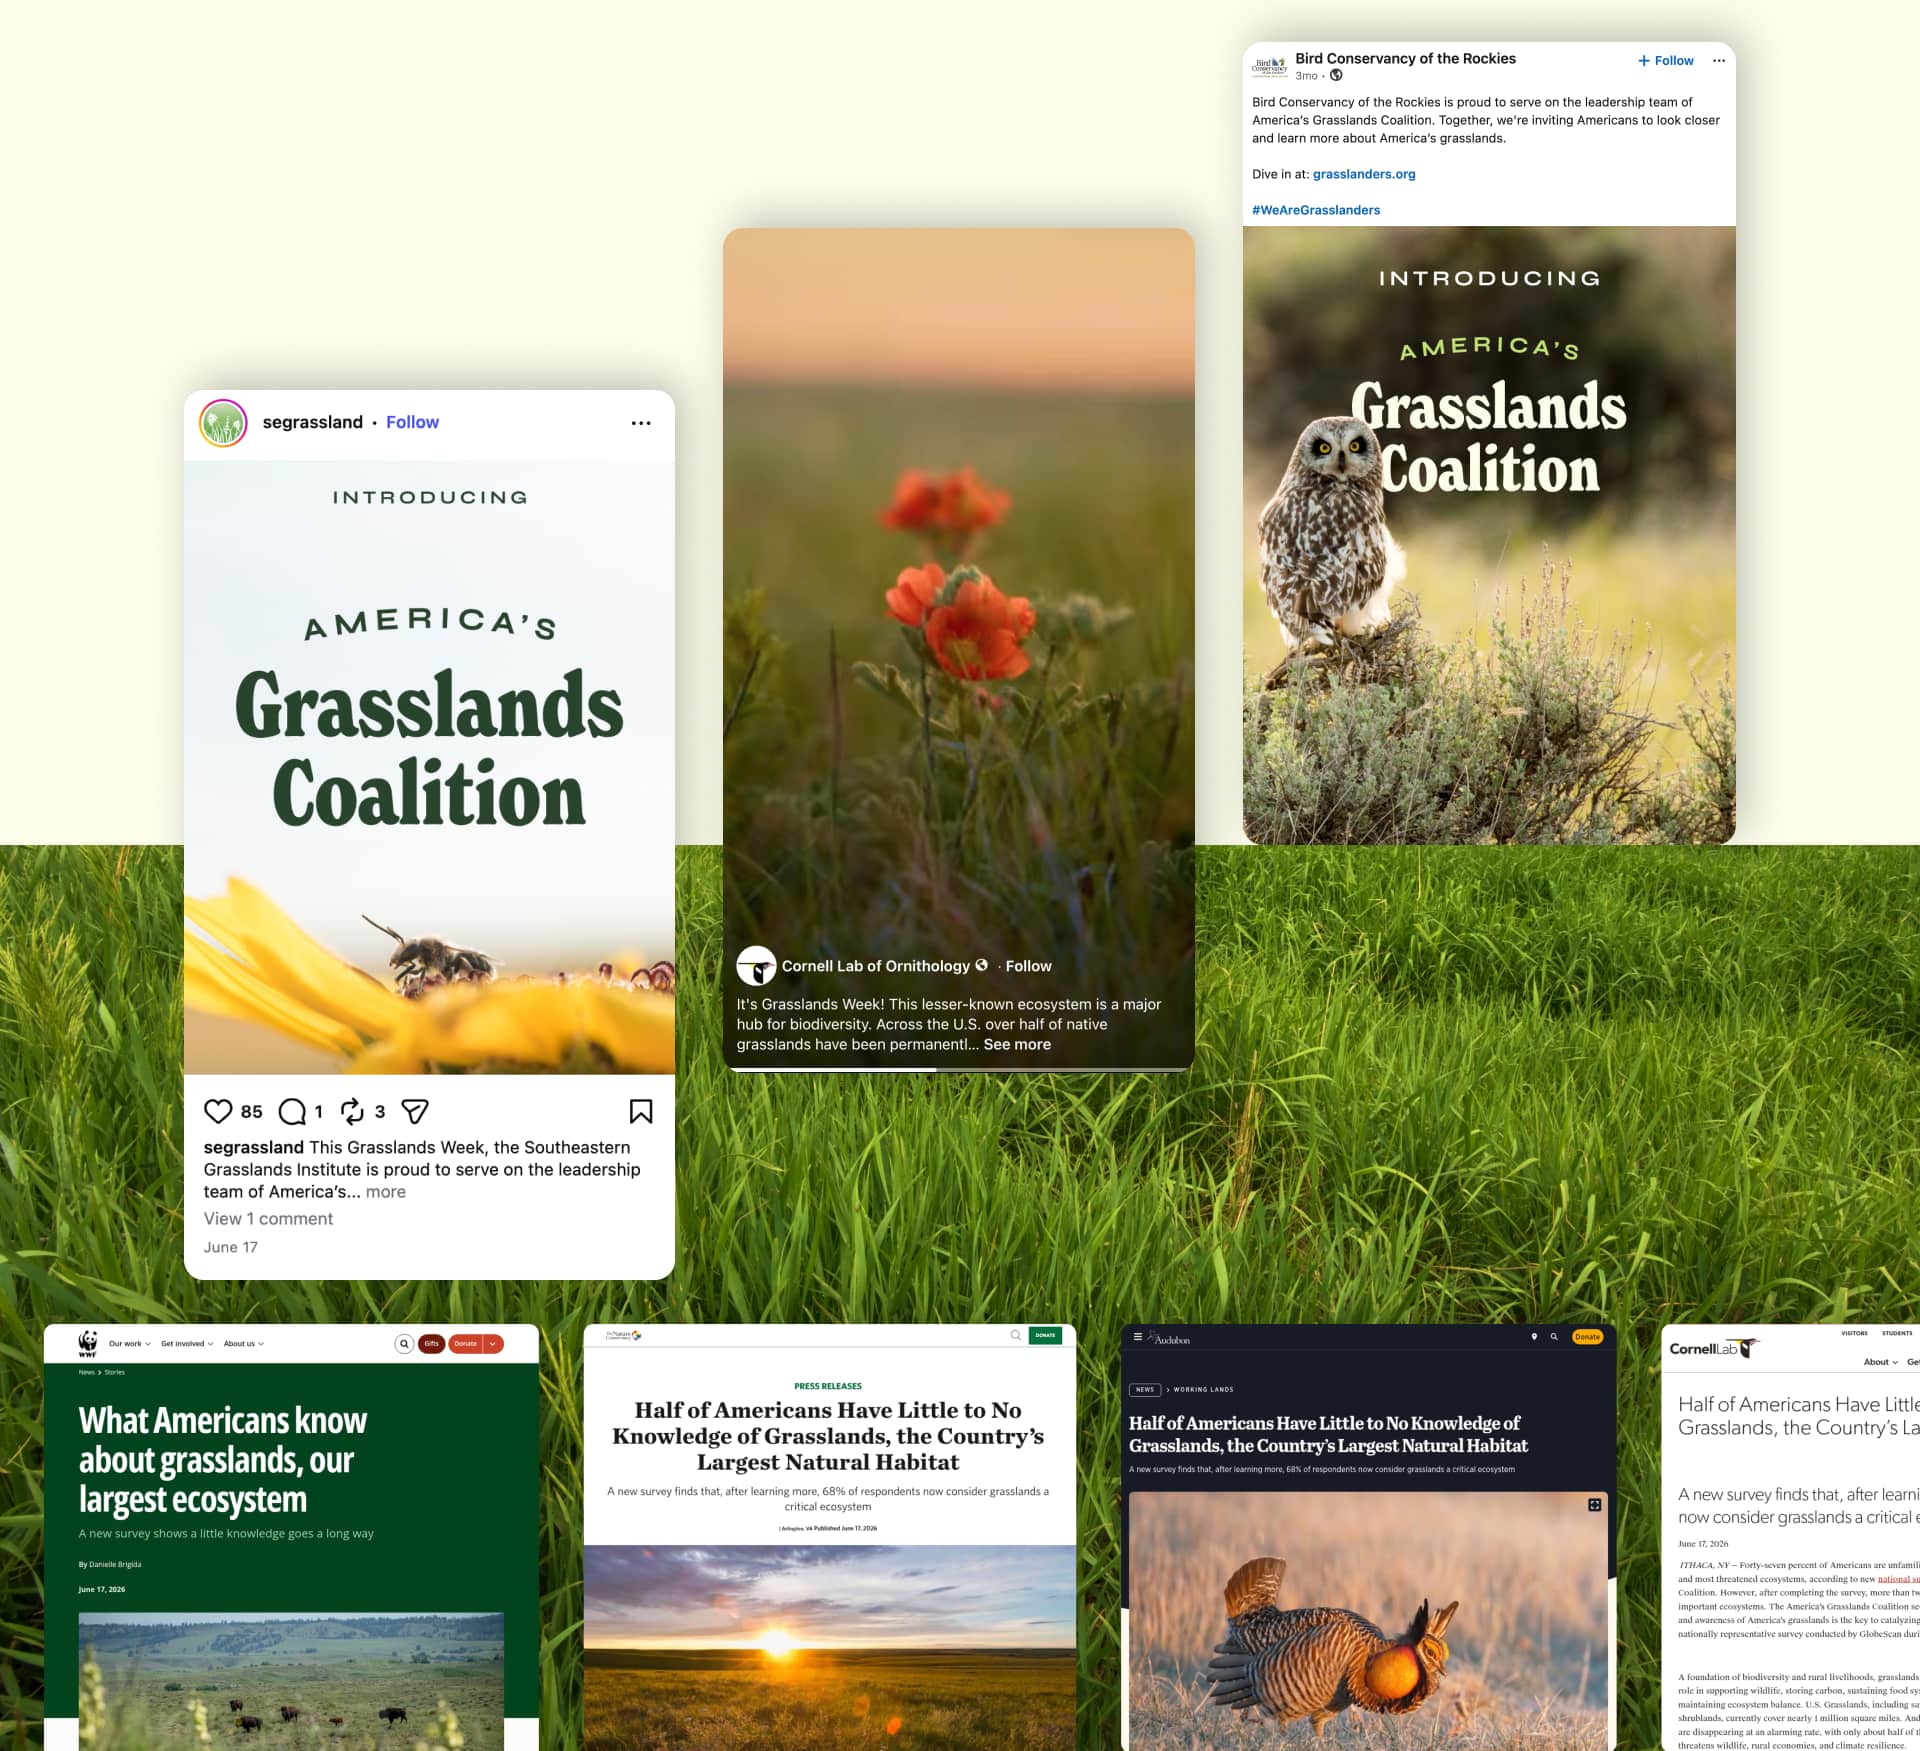Bookmark the segrassland post

click(x=641, y=1111)
